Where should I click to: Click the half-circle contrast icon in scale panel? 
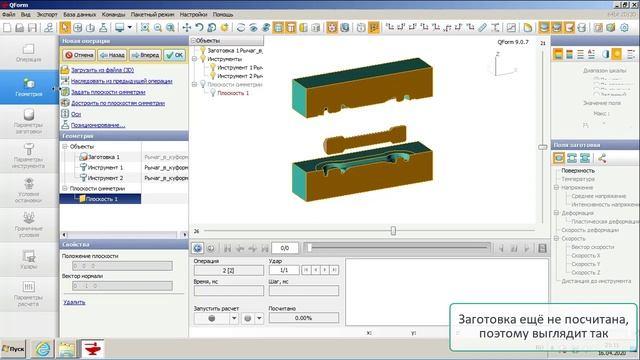(x=605, y=54)
